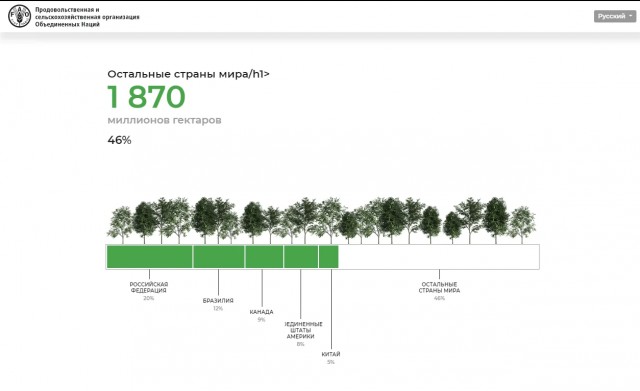Click the 1 870 green number
640x391 pixels.
tap(146, 97)
